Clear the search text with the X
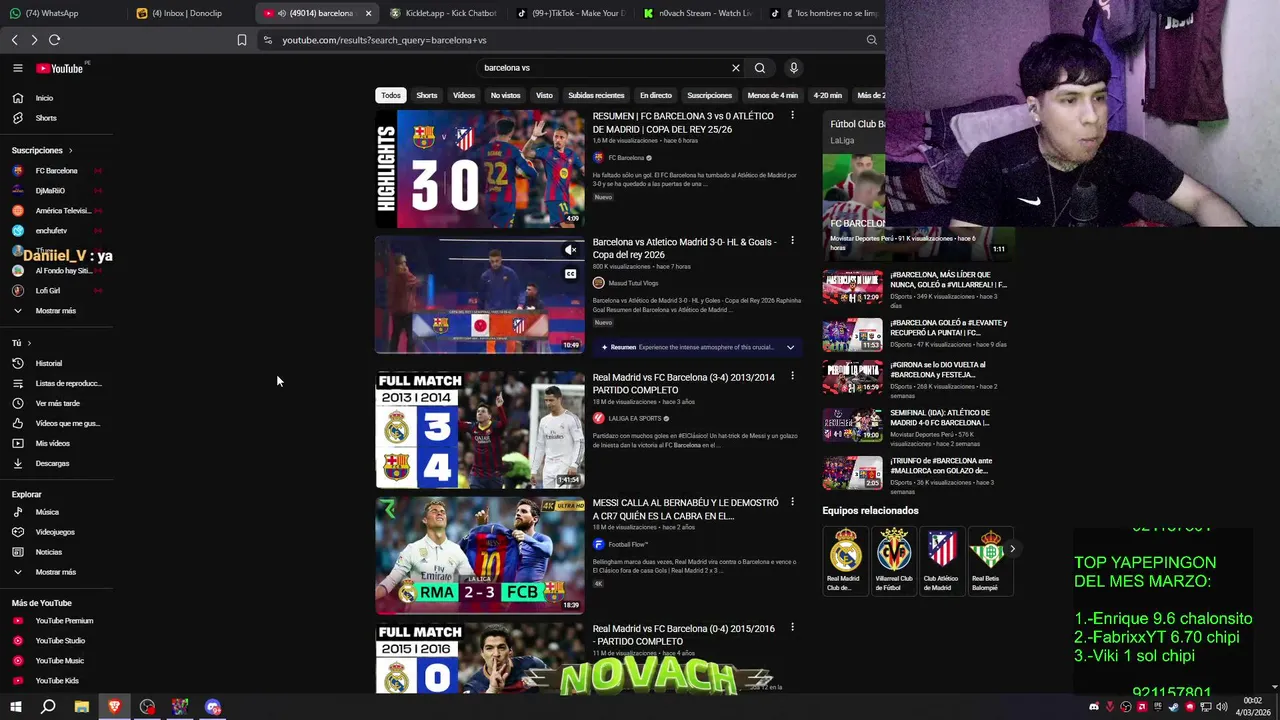Viewport: 1280px width, 720px height. click(735, 68)
